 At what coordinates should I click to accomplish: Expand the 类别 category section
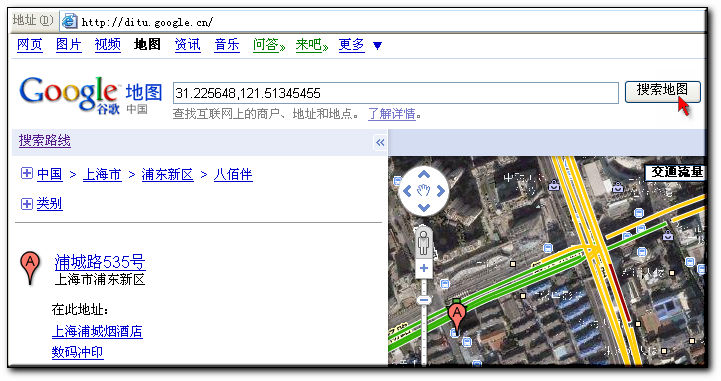click(27, 203)
